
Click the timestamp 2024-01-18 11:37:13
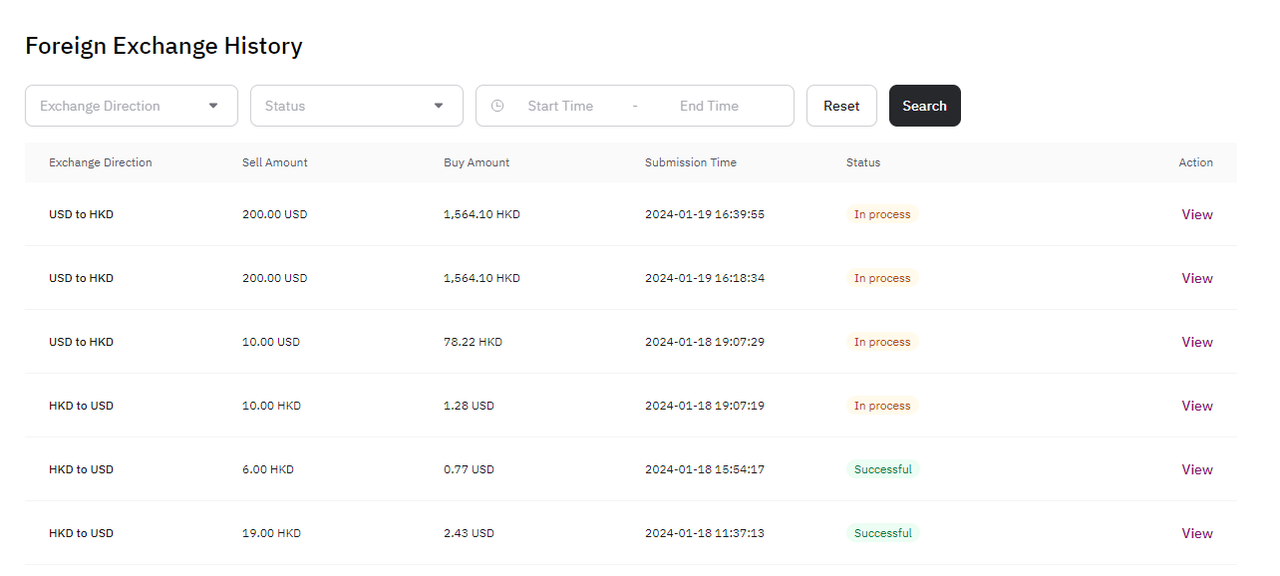pos(705,533)
